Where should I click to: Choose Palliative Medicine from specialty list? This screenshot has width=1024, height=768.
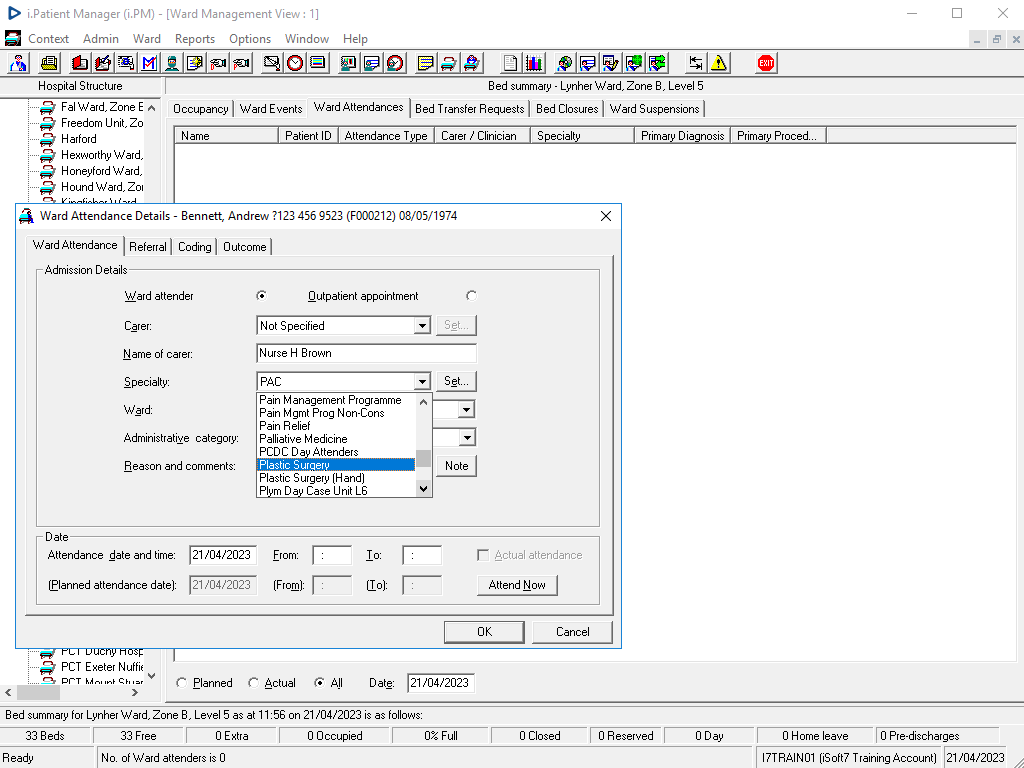pos(336,439)
